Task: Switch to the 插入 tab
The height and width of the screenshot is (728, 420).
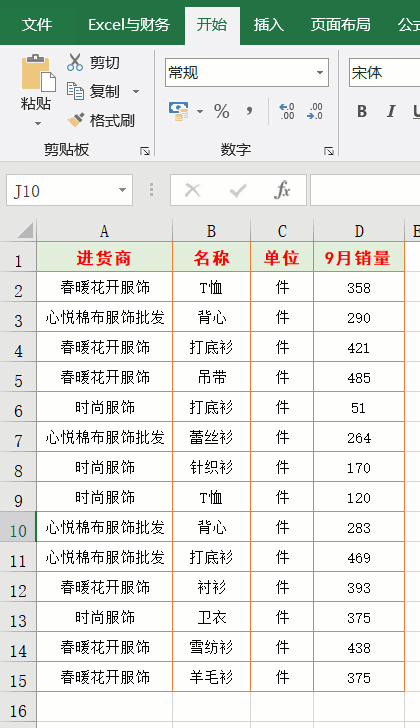Action: (269, 25)
